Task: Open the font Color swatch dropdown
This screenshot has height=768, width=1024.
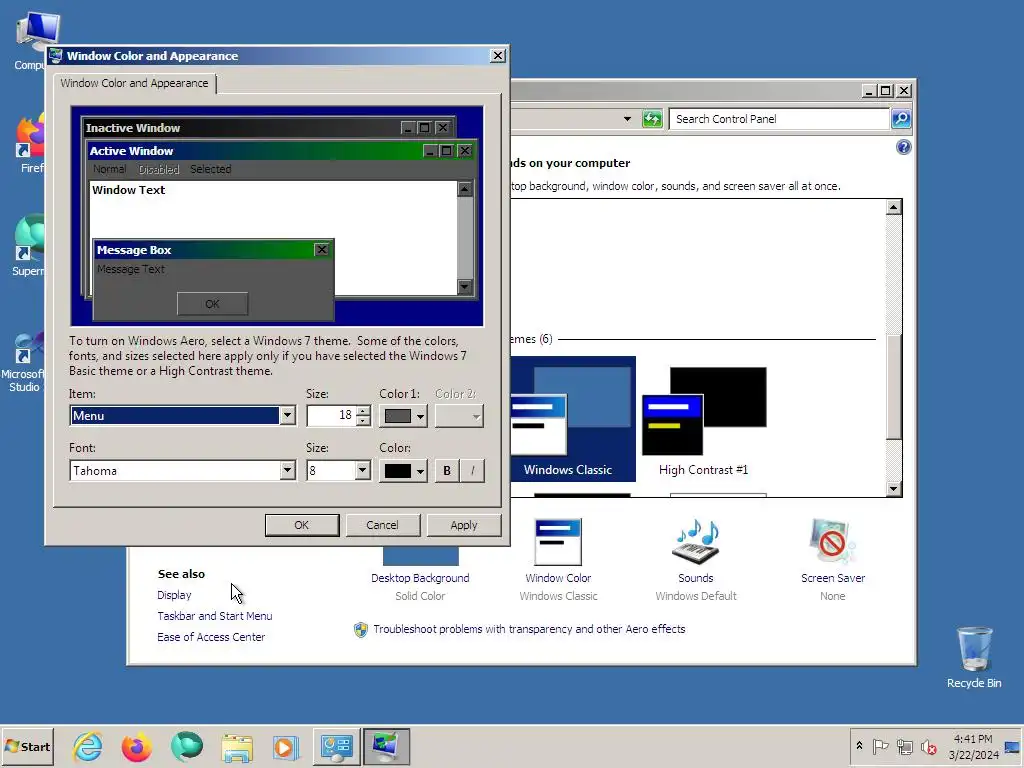Action: [x=403, y=471]
